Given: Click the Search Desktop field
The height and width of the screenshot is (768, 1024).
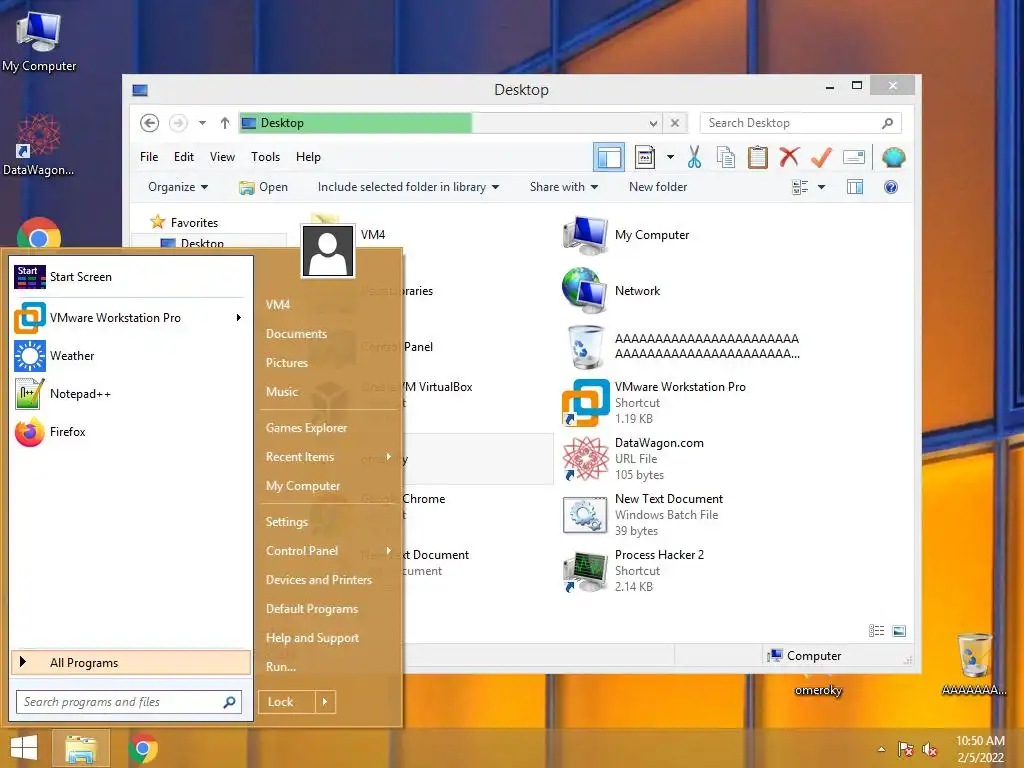Looking at the screenshot, I should 801,123.
